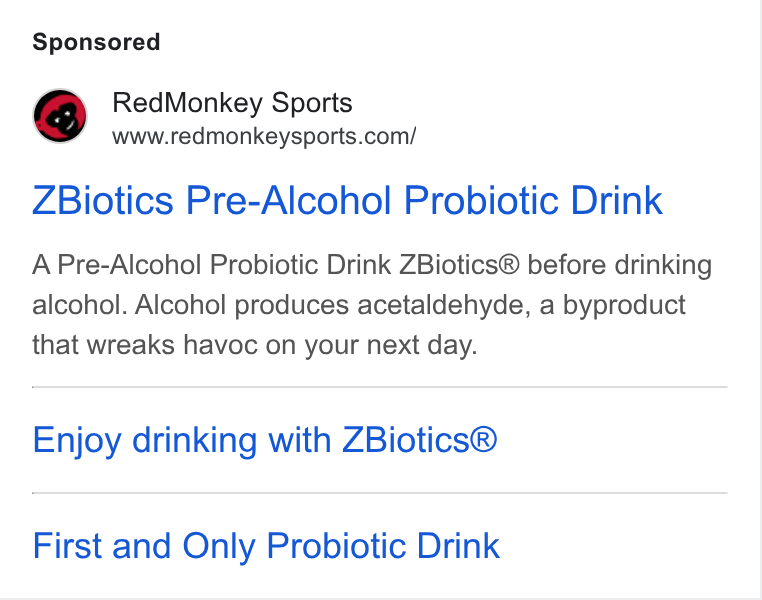This screenshot has width=762, height=600.
Task: Click the divider above Enjoy drinking sitelink
Action: tap(380, 387)
